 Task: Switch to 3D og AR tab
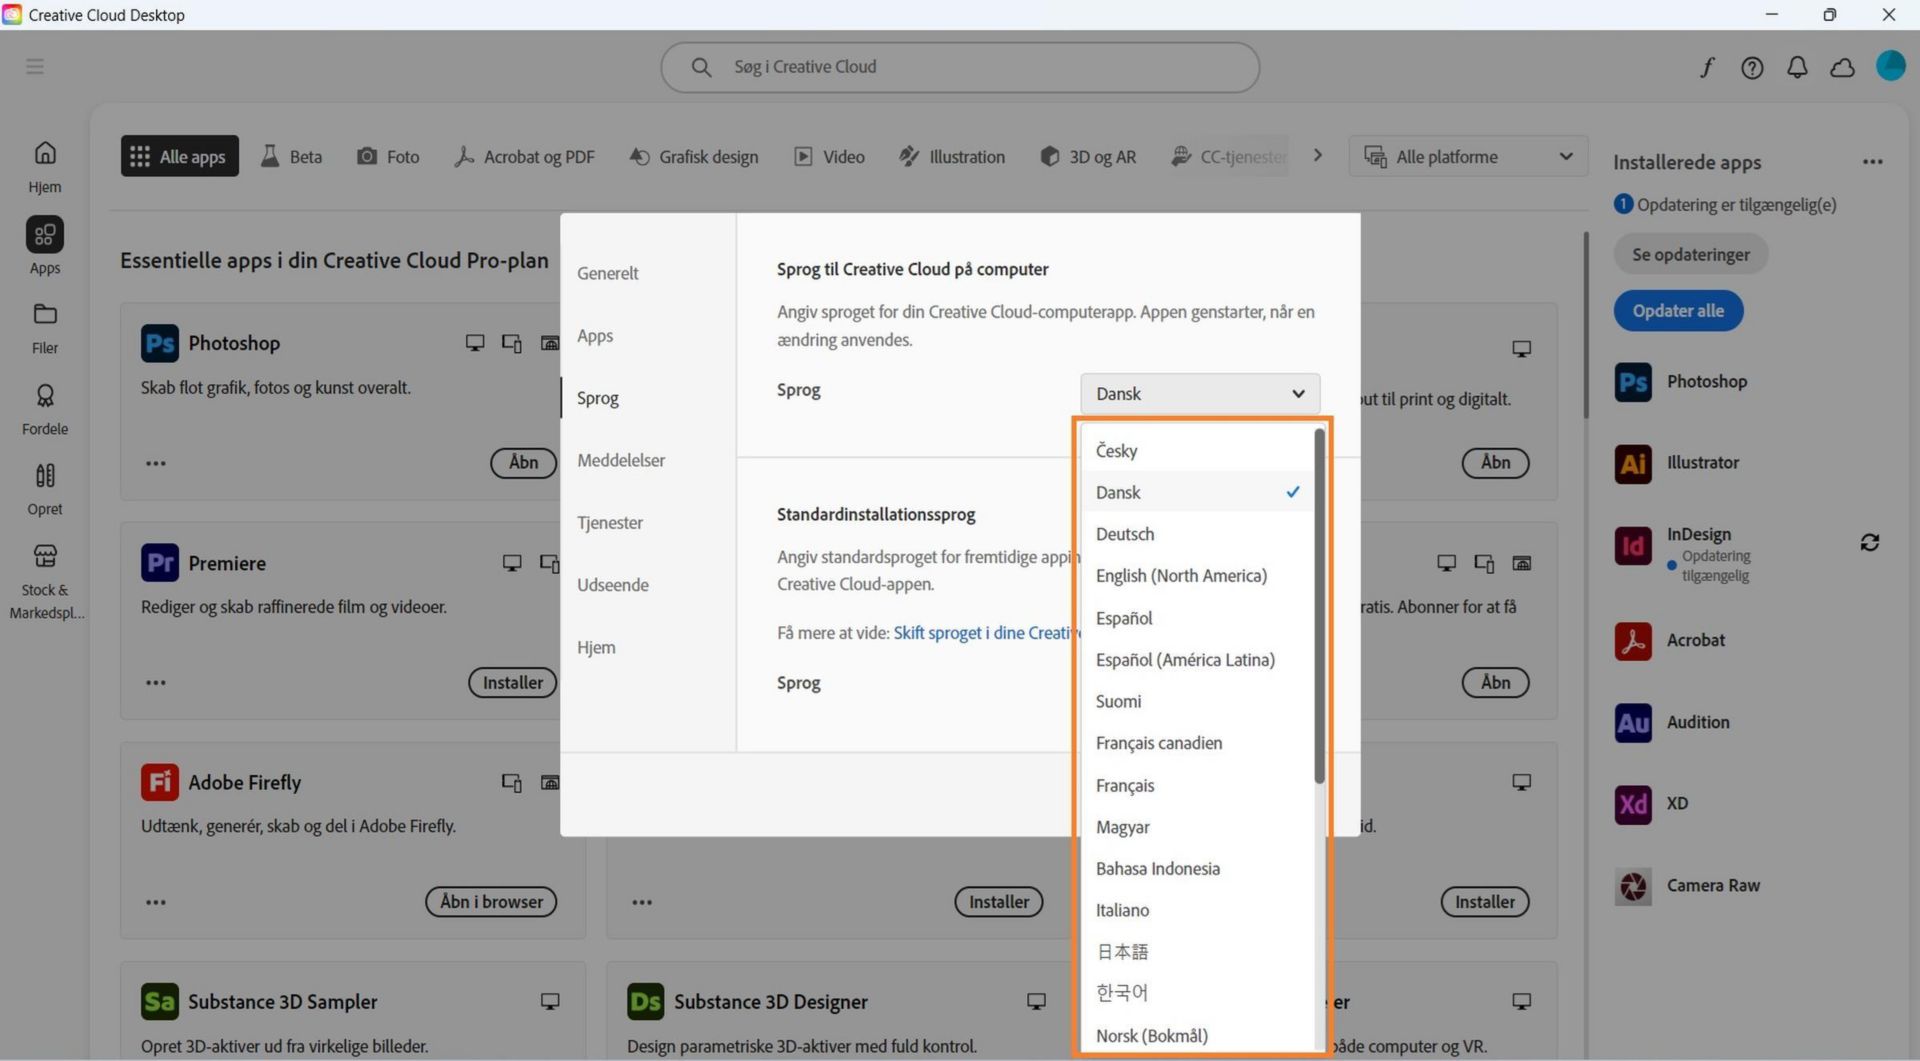click(x=1088, y=157)
